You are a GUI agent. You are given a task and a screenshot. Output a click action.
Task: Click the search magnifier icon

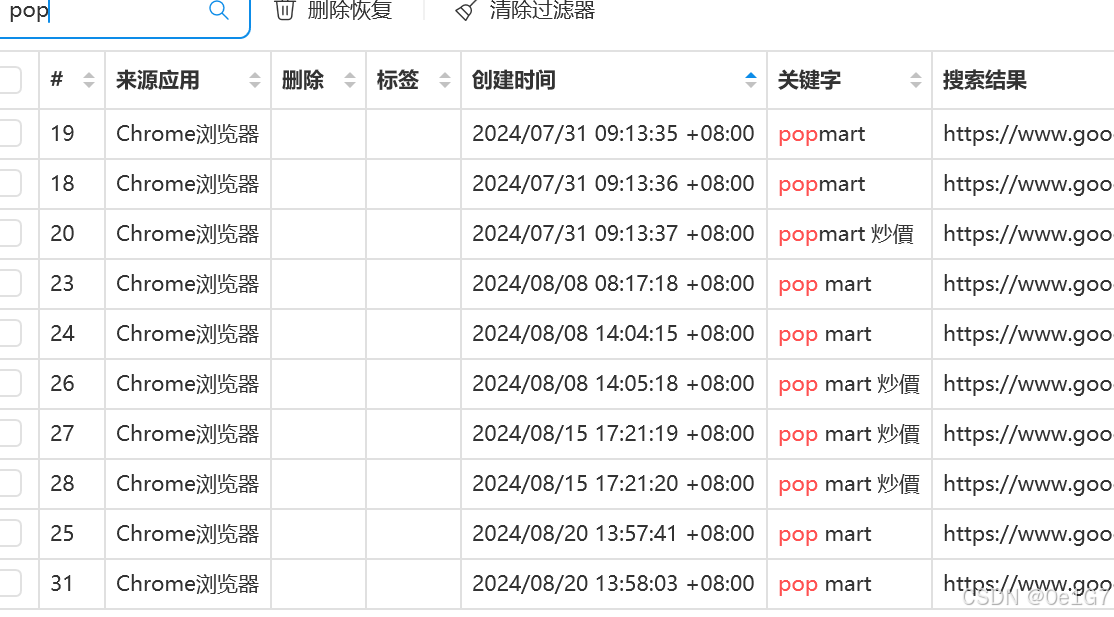coord(219,10)
